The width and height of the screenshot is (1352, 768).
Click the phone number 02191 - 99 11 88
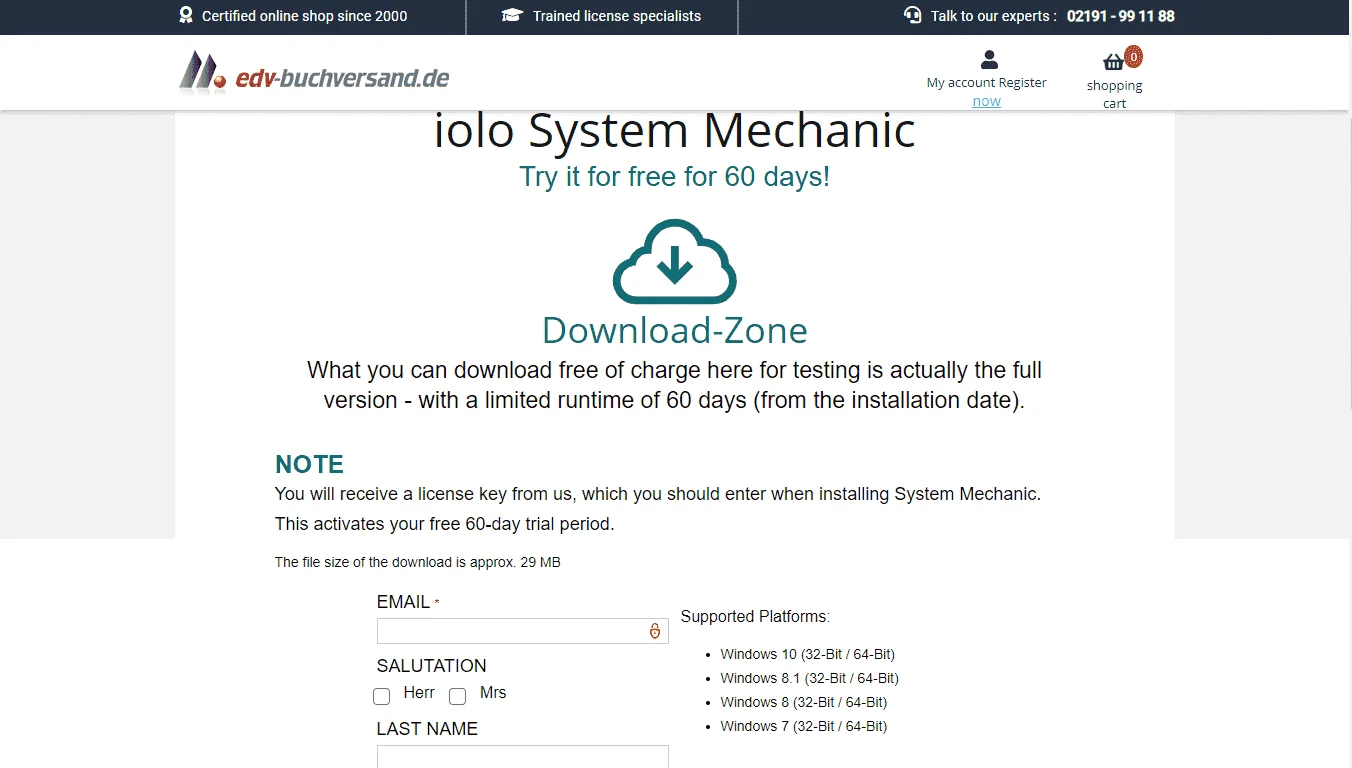(1120, 16)
